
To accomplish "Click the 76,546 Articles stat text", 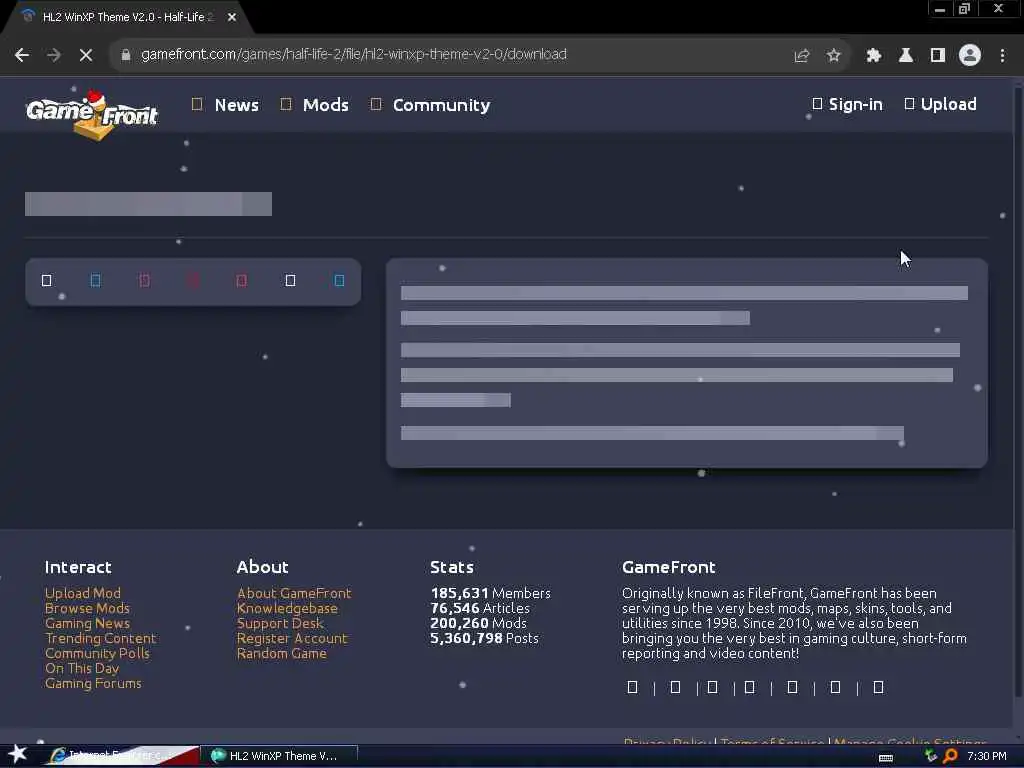I will 480,608.
